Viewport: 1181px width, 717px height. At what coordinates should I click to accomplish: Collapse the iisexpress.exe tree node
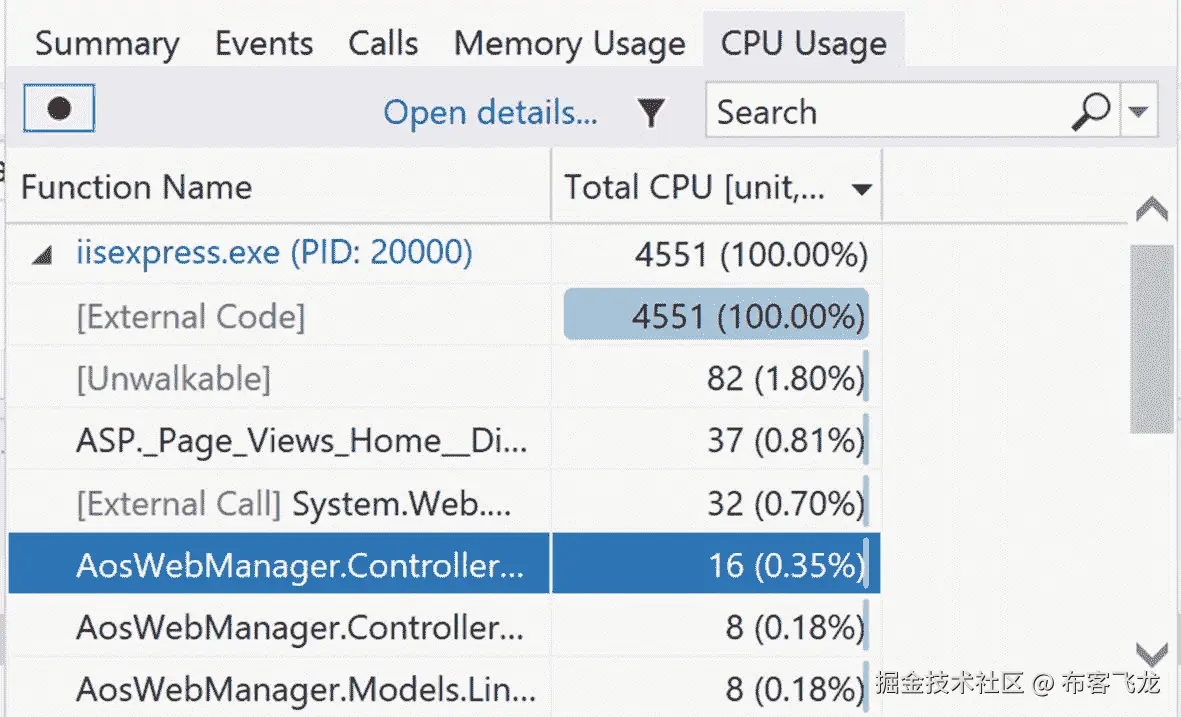coord(41,256)
